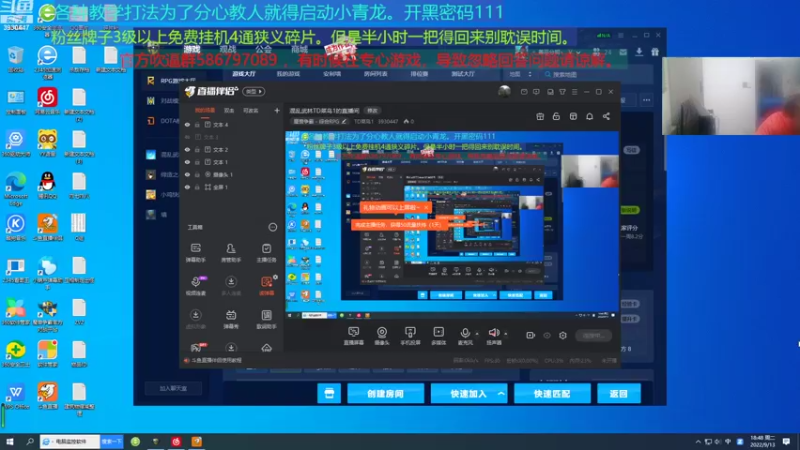This screenshot has width=800, height=450.
Task: Open the 歌词助手 tool
Action: [x=266, y=319]
